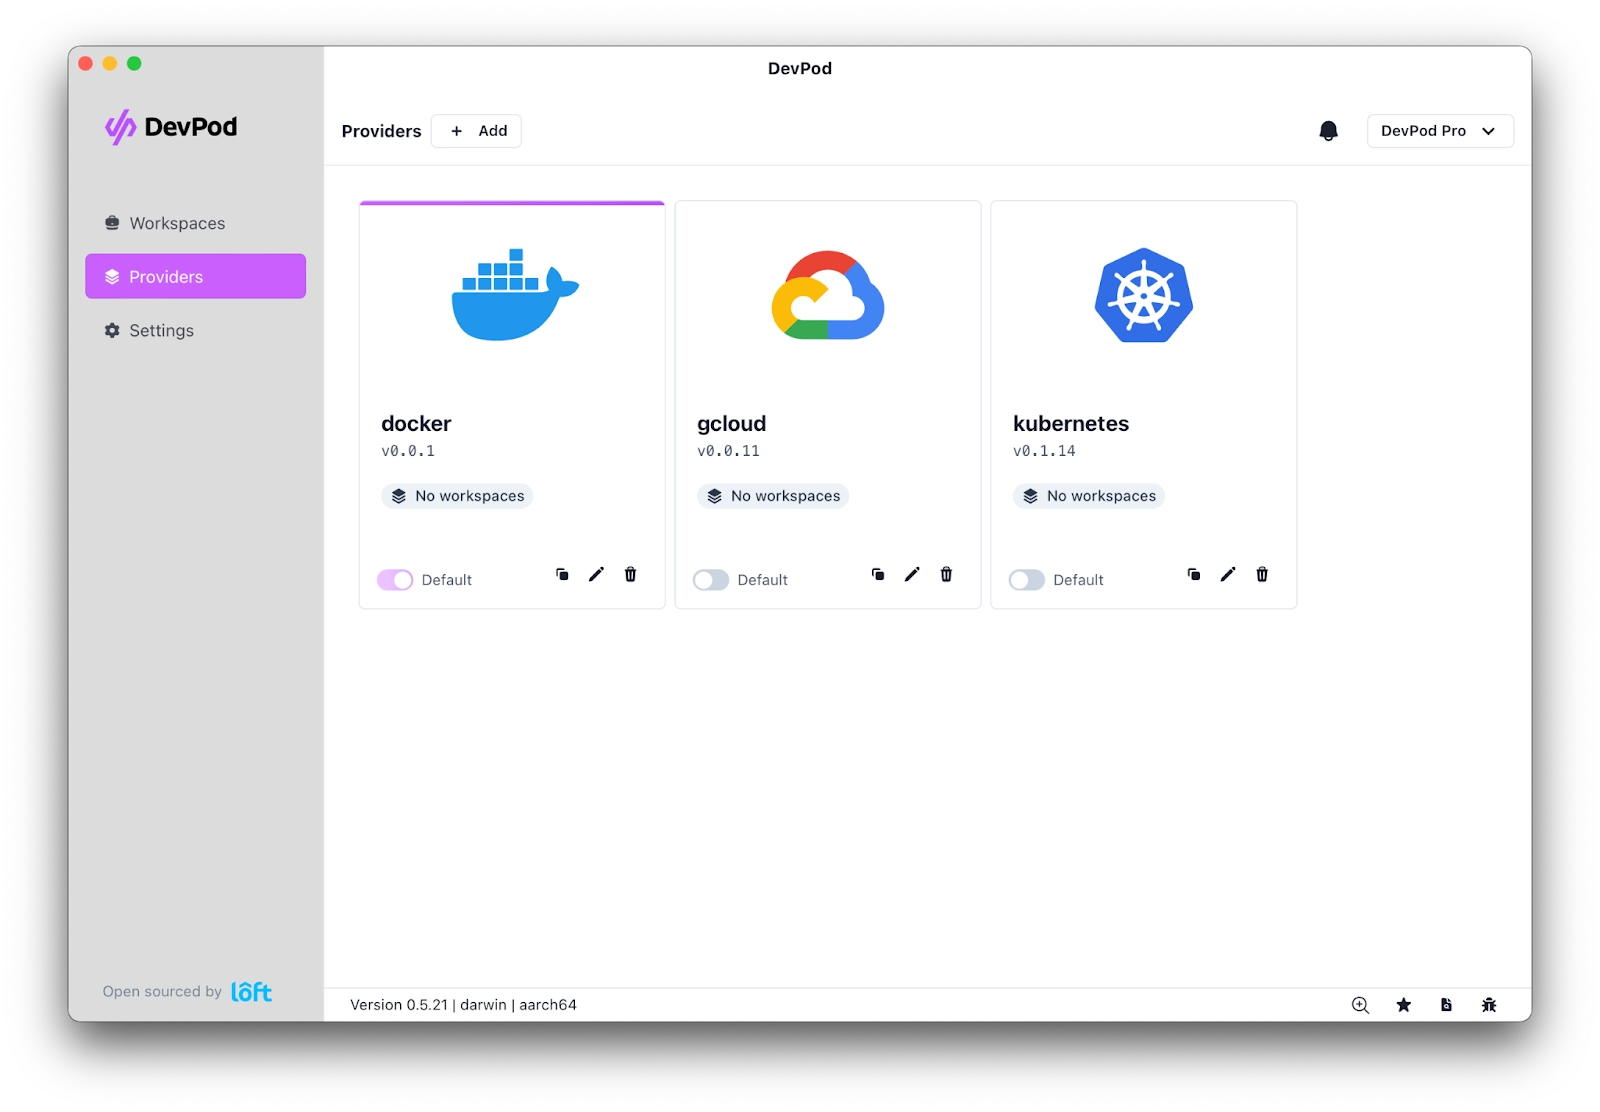Open Workspaces in the sidebar

click(195, 223)
